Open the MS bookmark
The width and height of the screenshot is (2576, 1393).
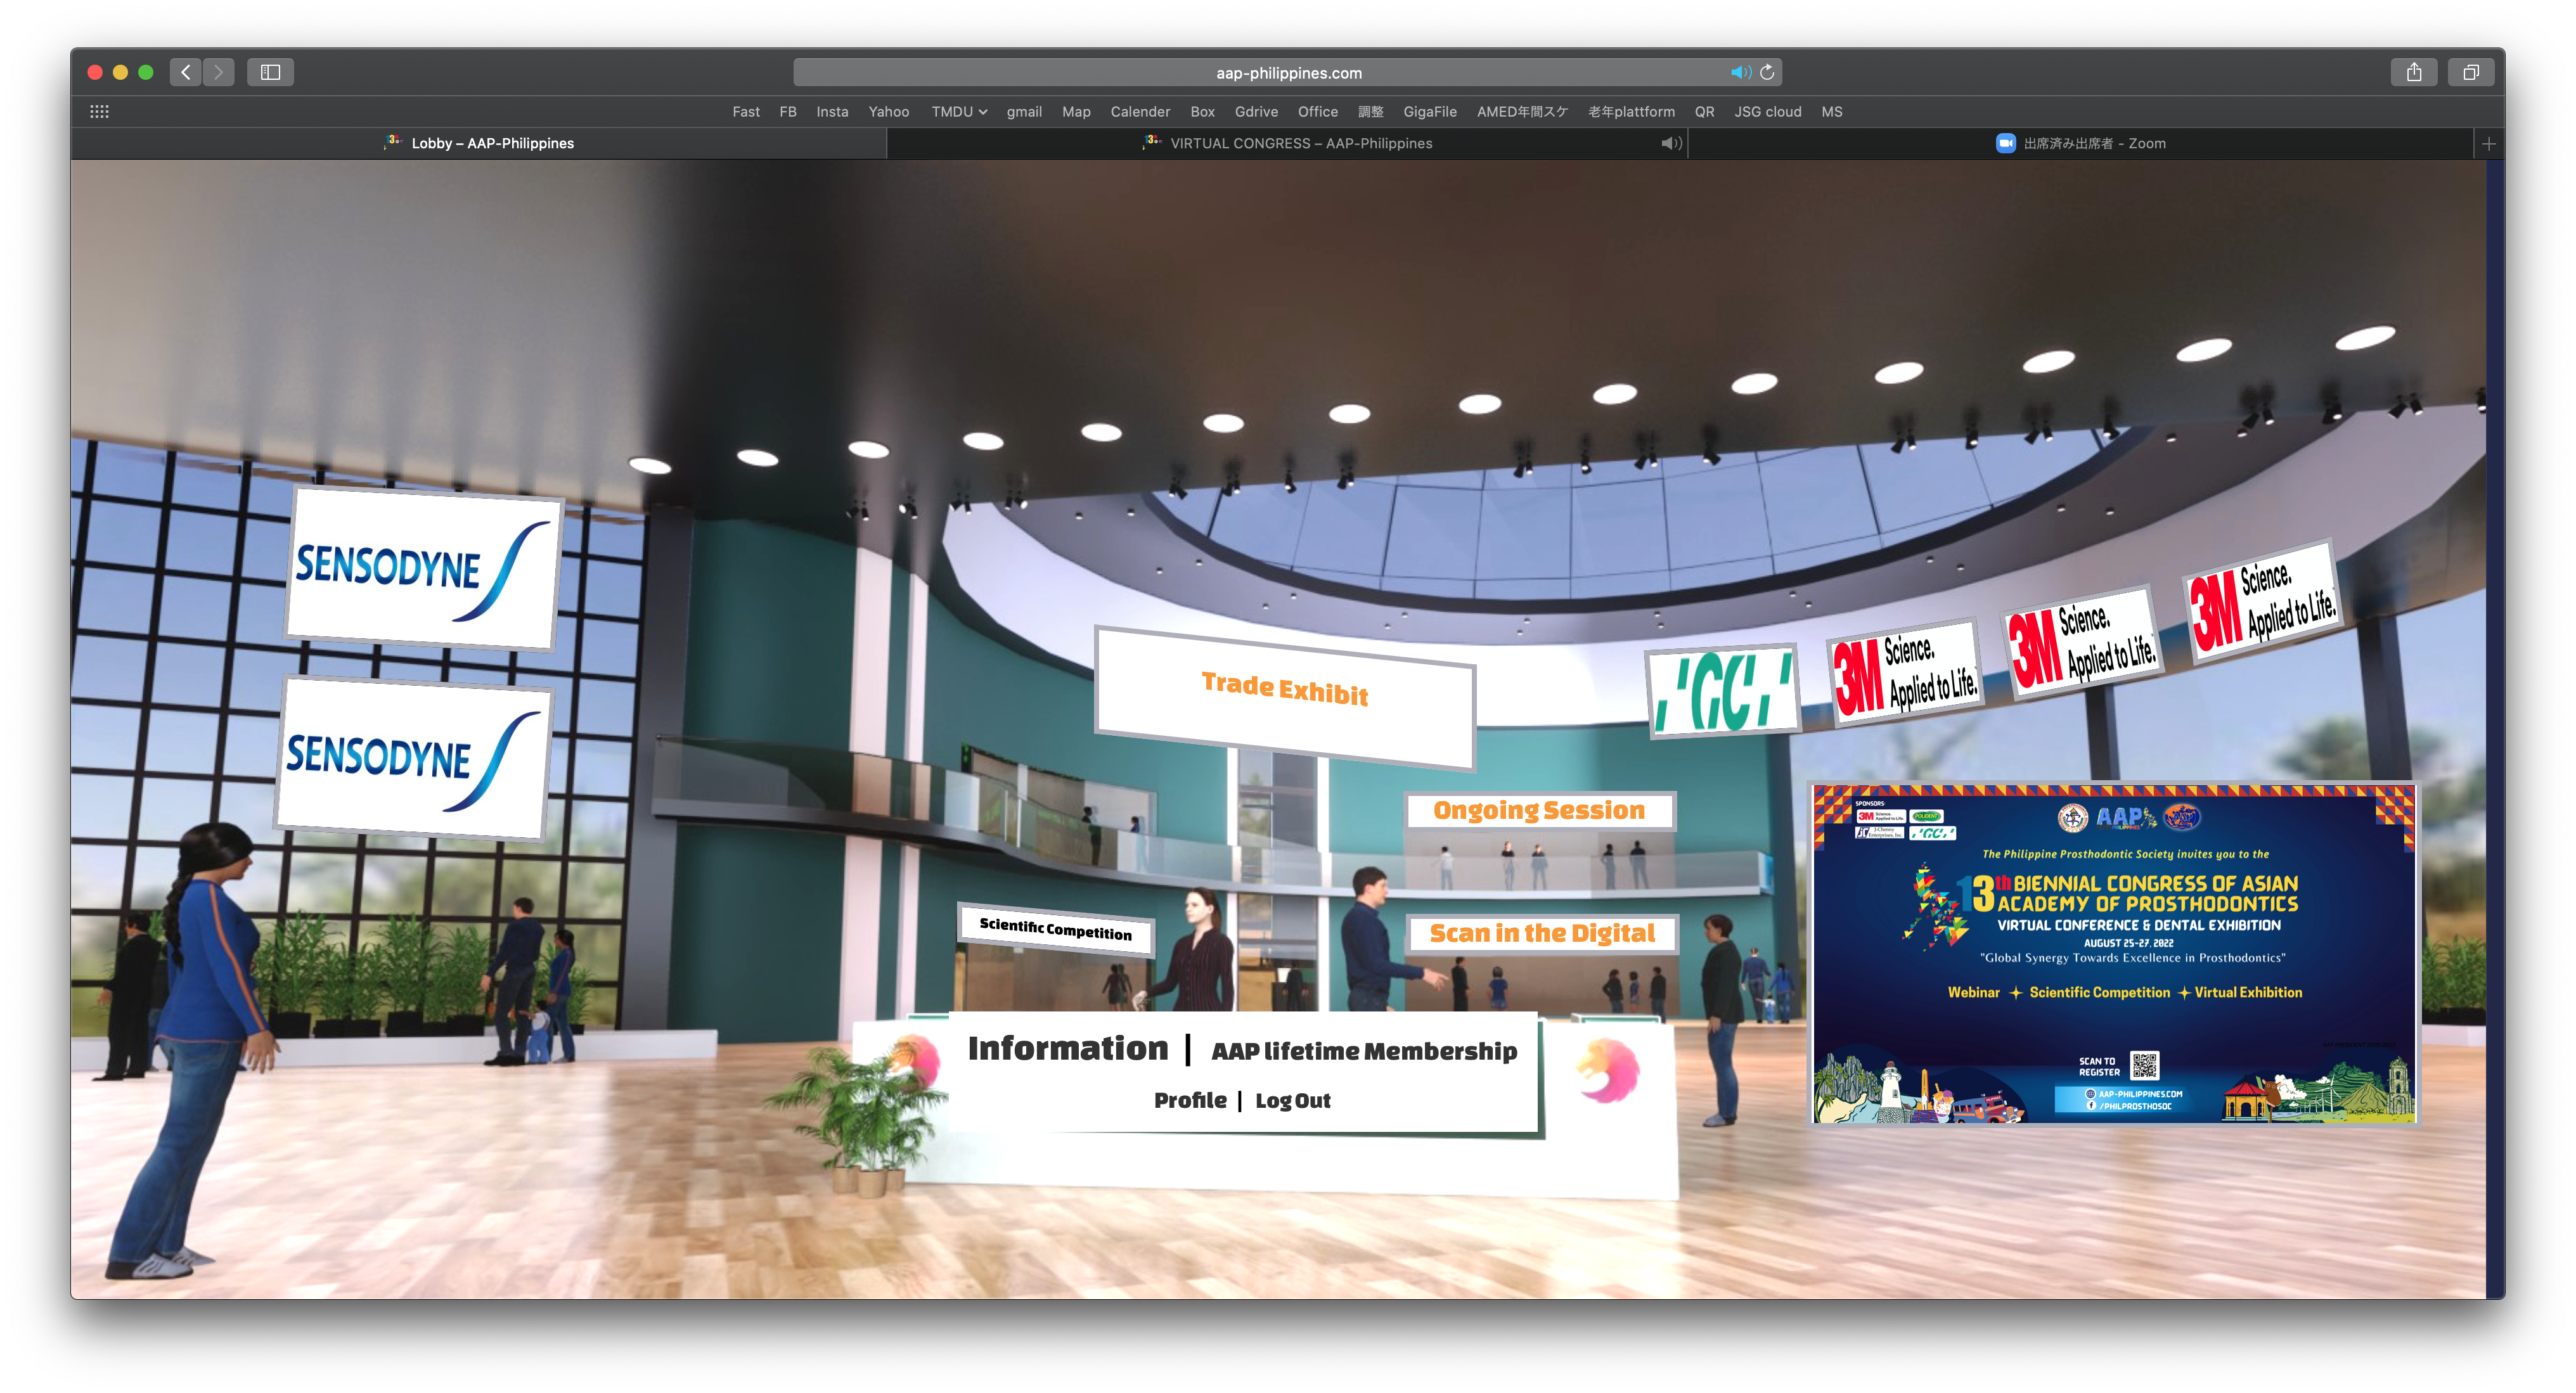[1832, 112]
